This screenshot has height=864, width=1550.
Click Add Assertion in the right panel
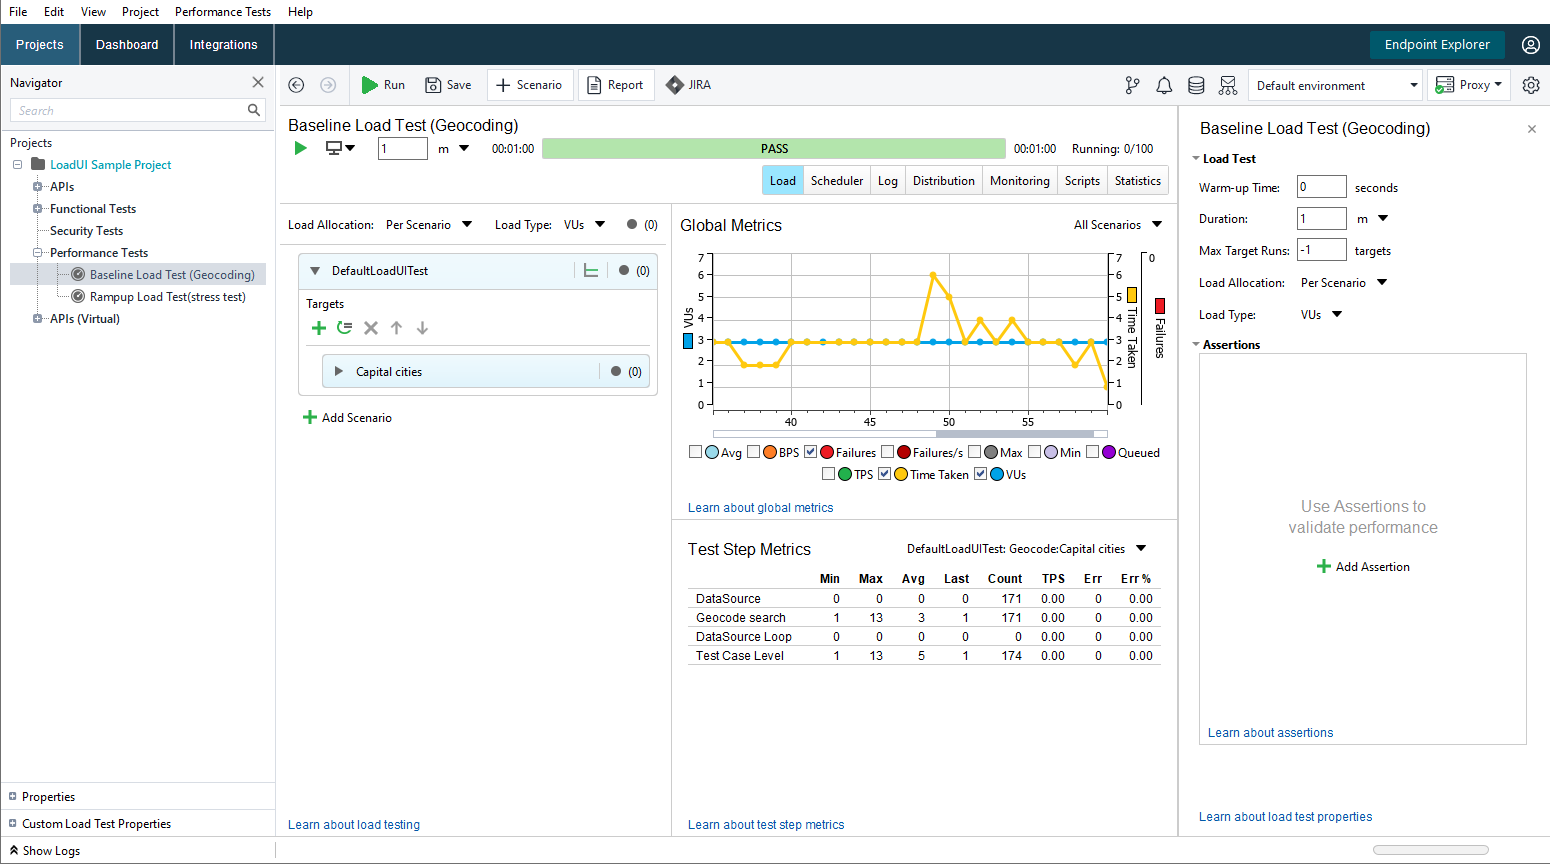point(1363,566)
